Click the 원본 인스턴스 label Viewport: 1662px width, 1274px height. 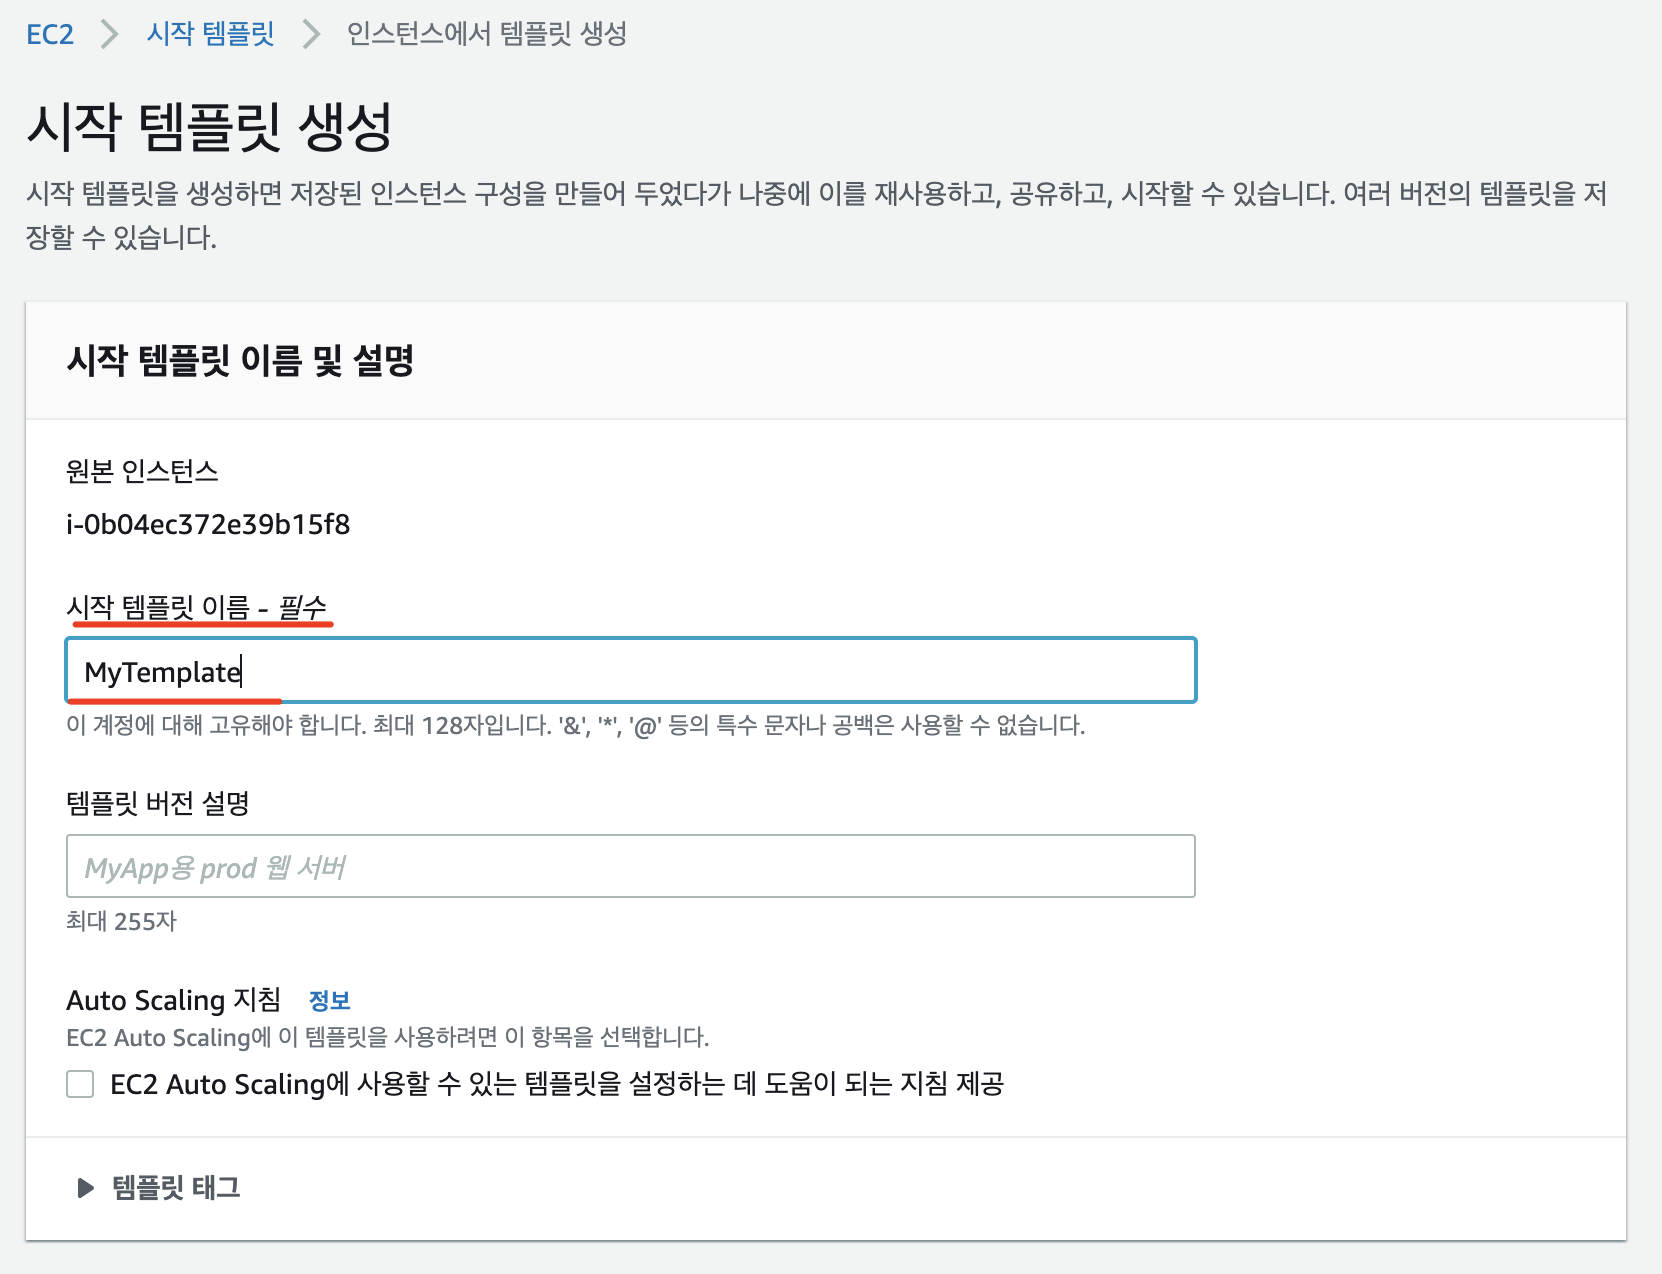pyautogui.click(x=142, y=471)
